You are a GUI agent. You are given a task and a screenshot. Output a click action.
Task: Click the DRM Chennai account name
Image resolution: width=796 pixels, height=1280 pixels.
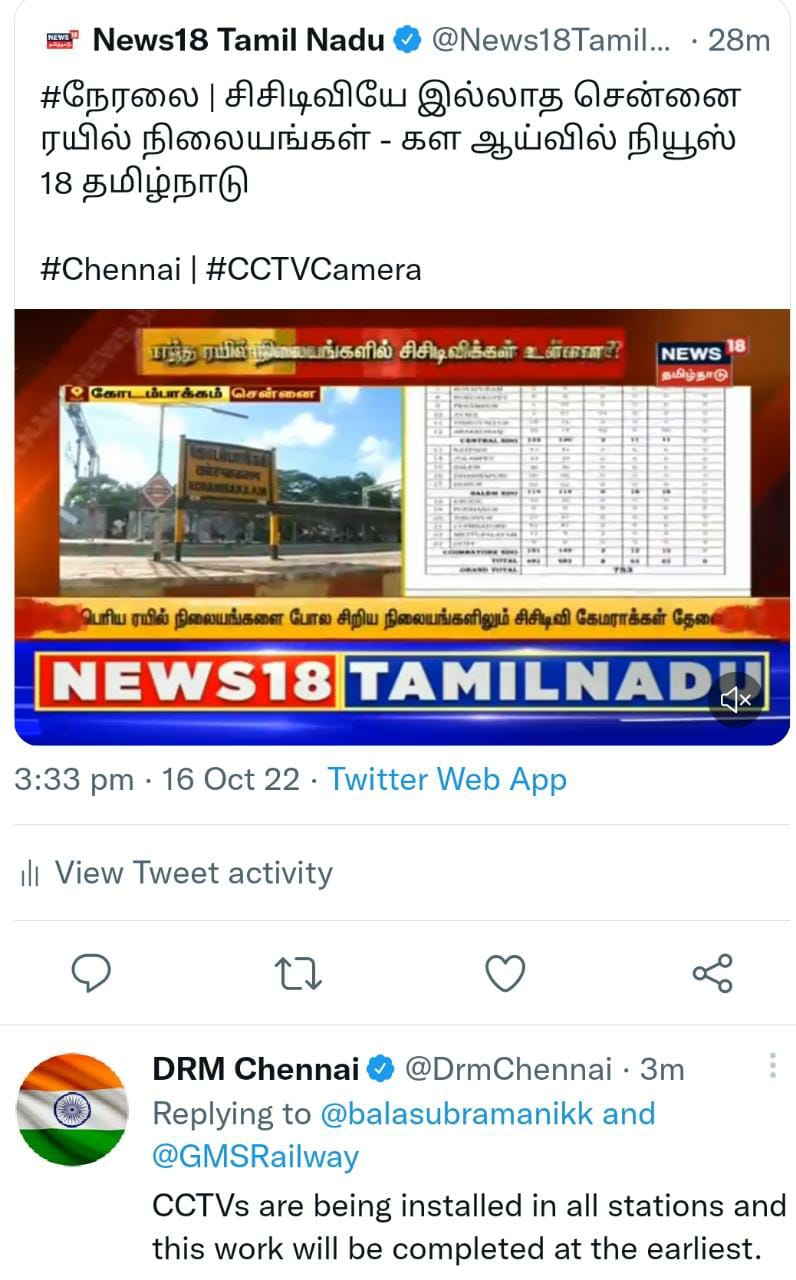click(255, 1069)
